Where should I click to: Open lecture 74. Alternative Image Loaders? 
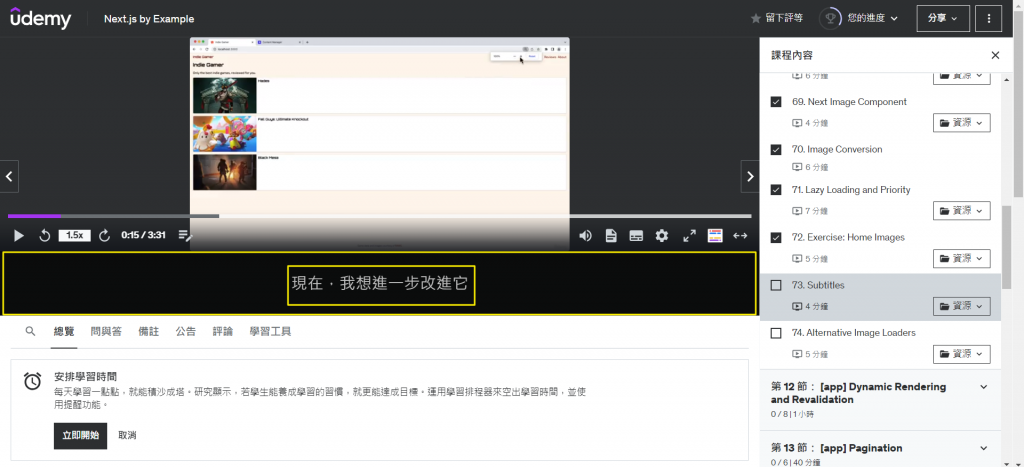coord(853,333)
